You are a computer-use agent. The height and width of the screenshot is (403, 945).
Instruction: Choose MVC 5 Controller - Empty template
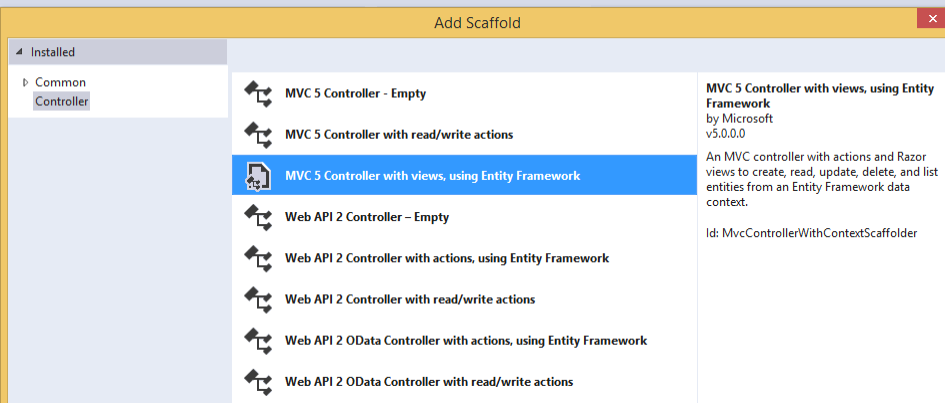(355, 94)
